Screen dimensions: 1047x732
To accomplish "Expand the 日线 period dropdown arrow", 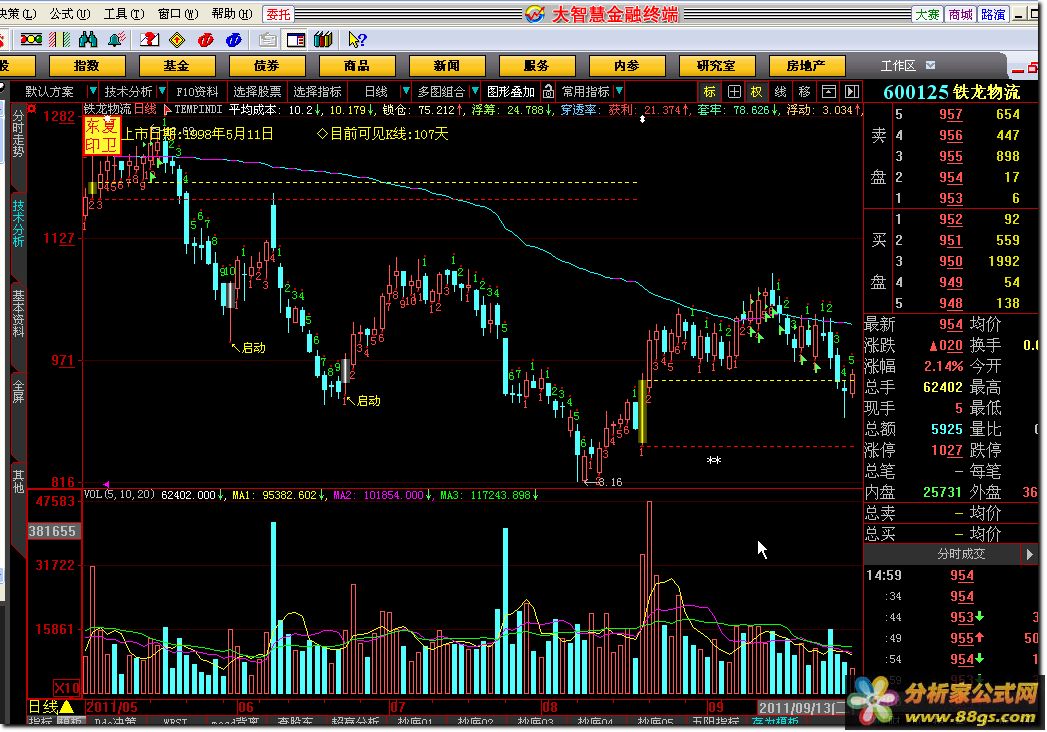I will pyautogui.click(x=405, y=91).
